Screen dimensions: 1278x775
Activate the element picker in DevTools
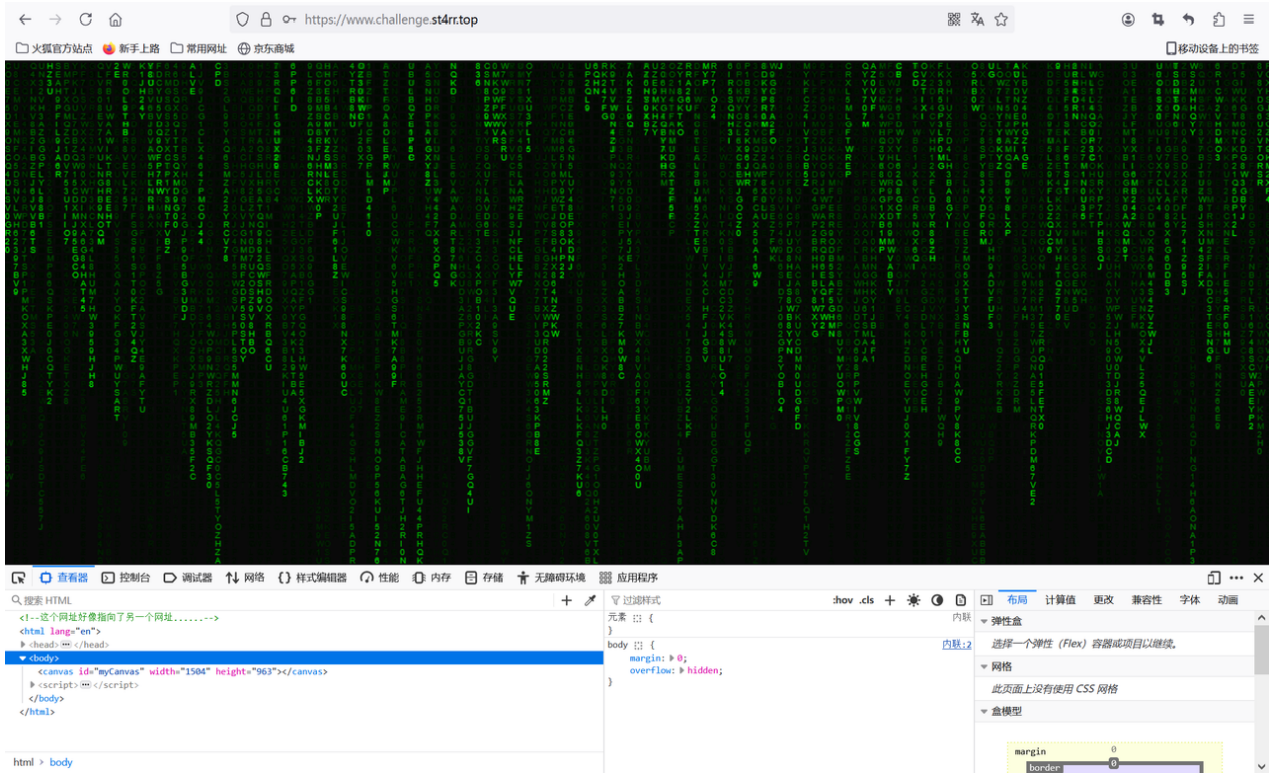18,578
